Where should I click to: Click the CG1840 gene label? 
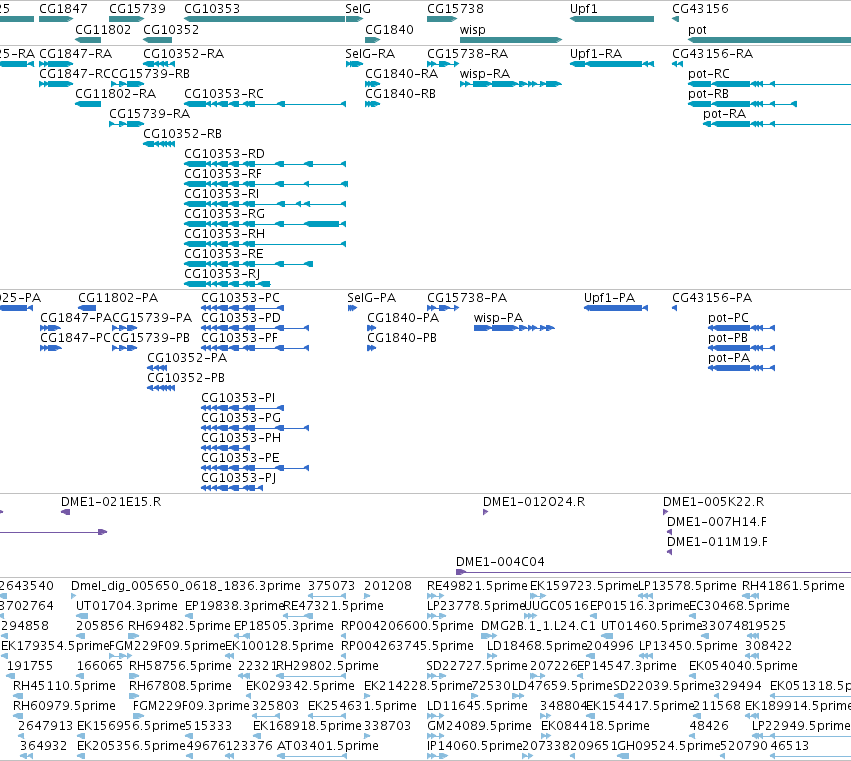tap(390, 29)
